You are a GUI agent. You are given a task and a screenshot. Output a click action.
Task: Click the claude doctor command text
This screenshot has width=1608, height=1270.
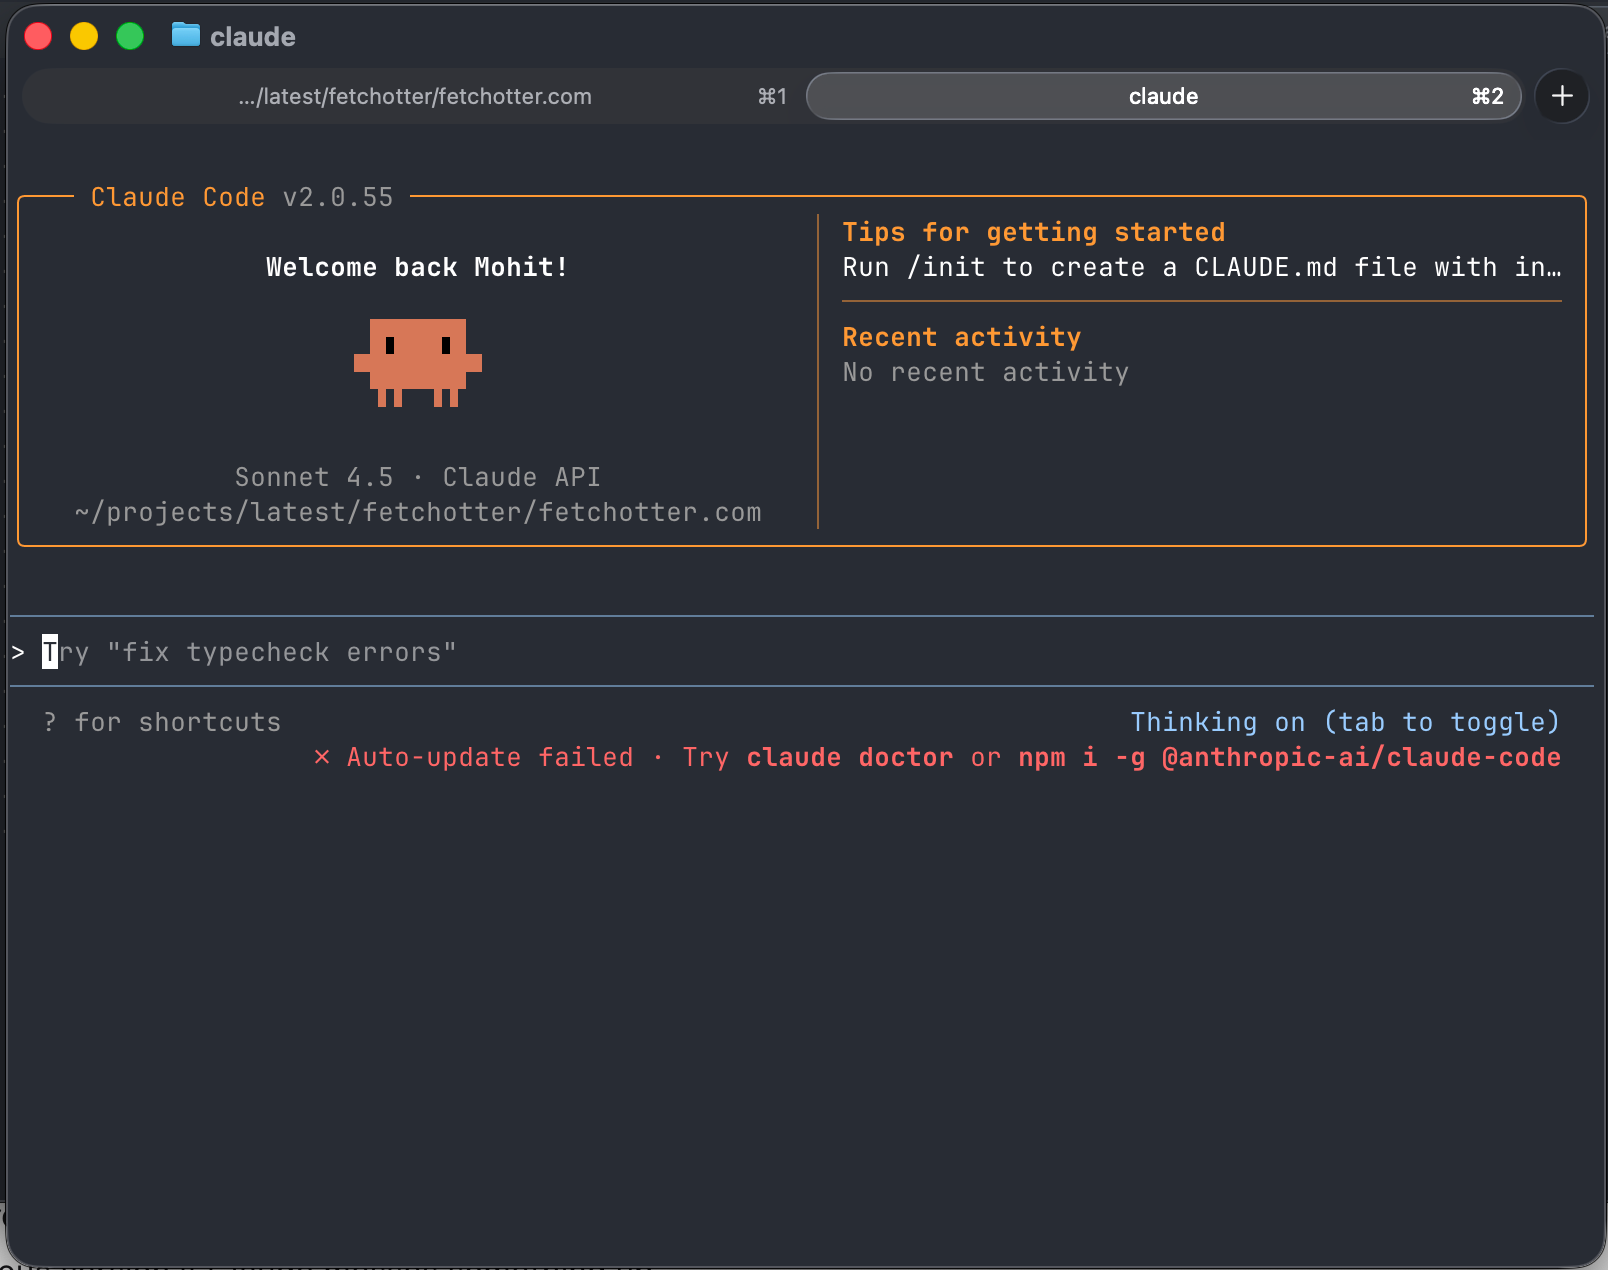849,757
